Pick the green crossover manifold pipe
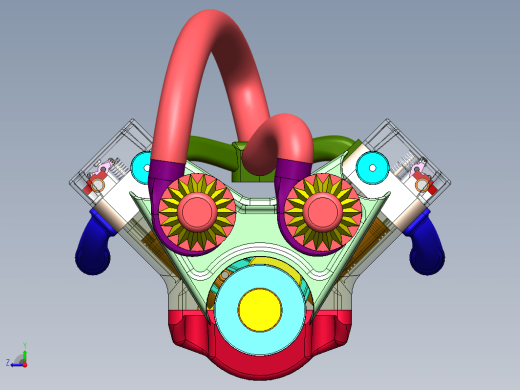Viewport: 520px width, 390px height. click(213, 152)
